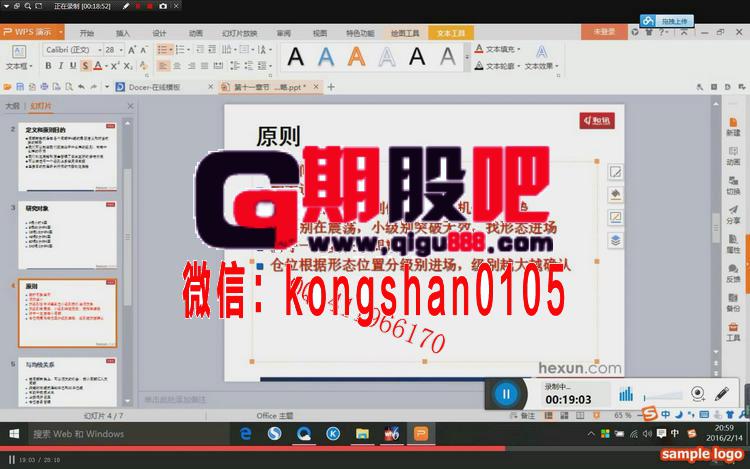Increase font size with the larger A icon
Viewport: 750px width, 469px height.
point(132,50)
